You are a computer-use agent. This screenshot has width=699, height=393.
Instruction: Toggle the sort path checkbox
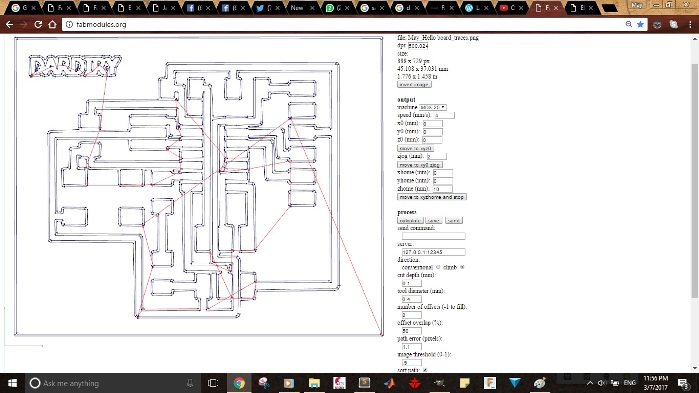point(425,370)
